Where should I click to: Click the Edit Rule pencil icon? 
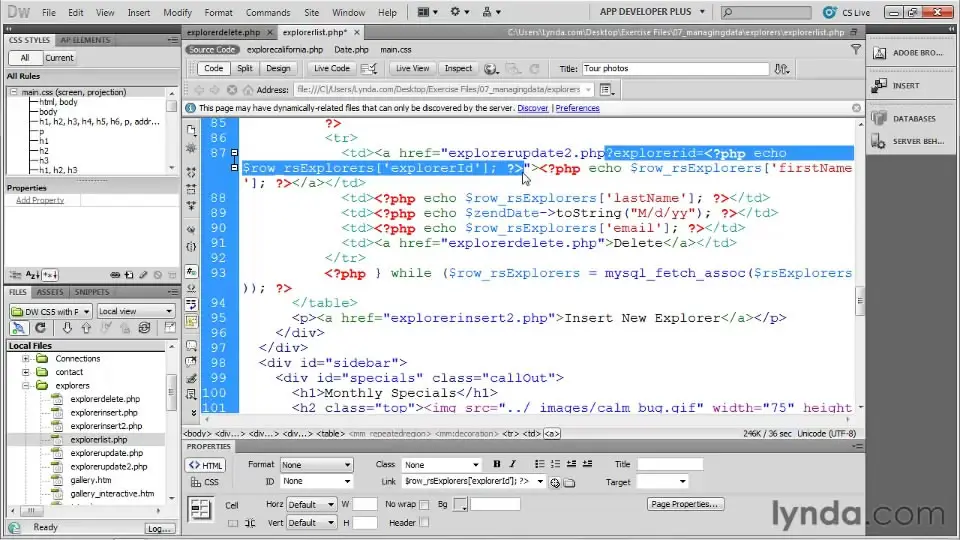pos(143,275)
